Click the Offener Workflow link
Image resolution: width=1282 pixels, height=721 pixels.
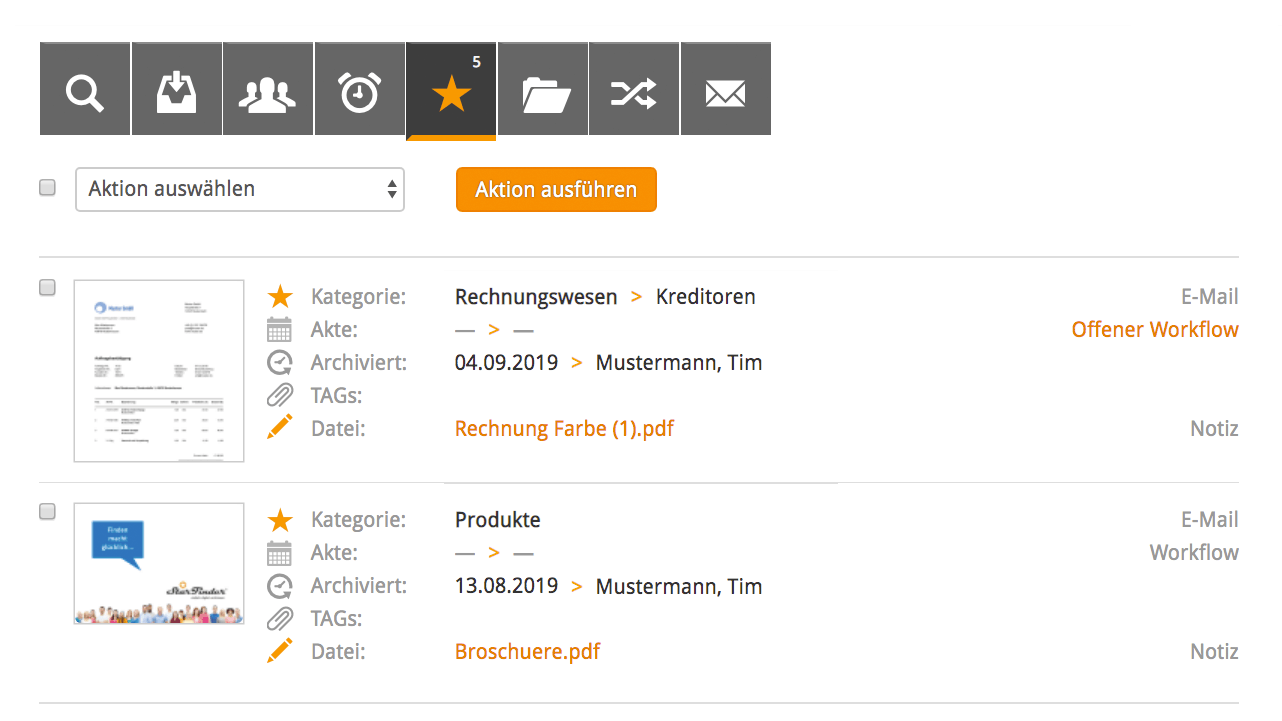[x=1155, y=329]
